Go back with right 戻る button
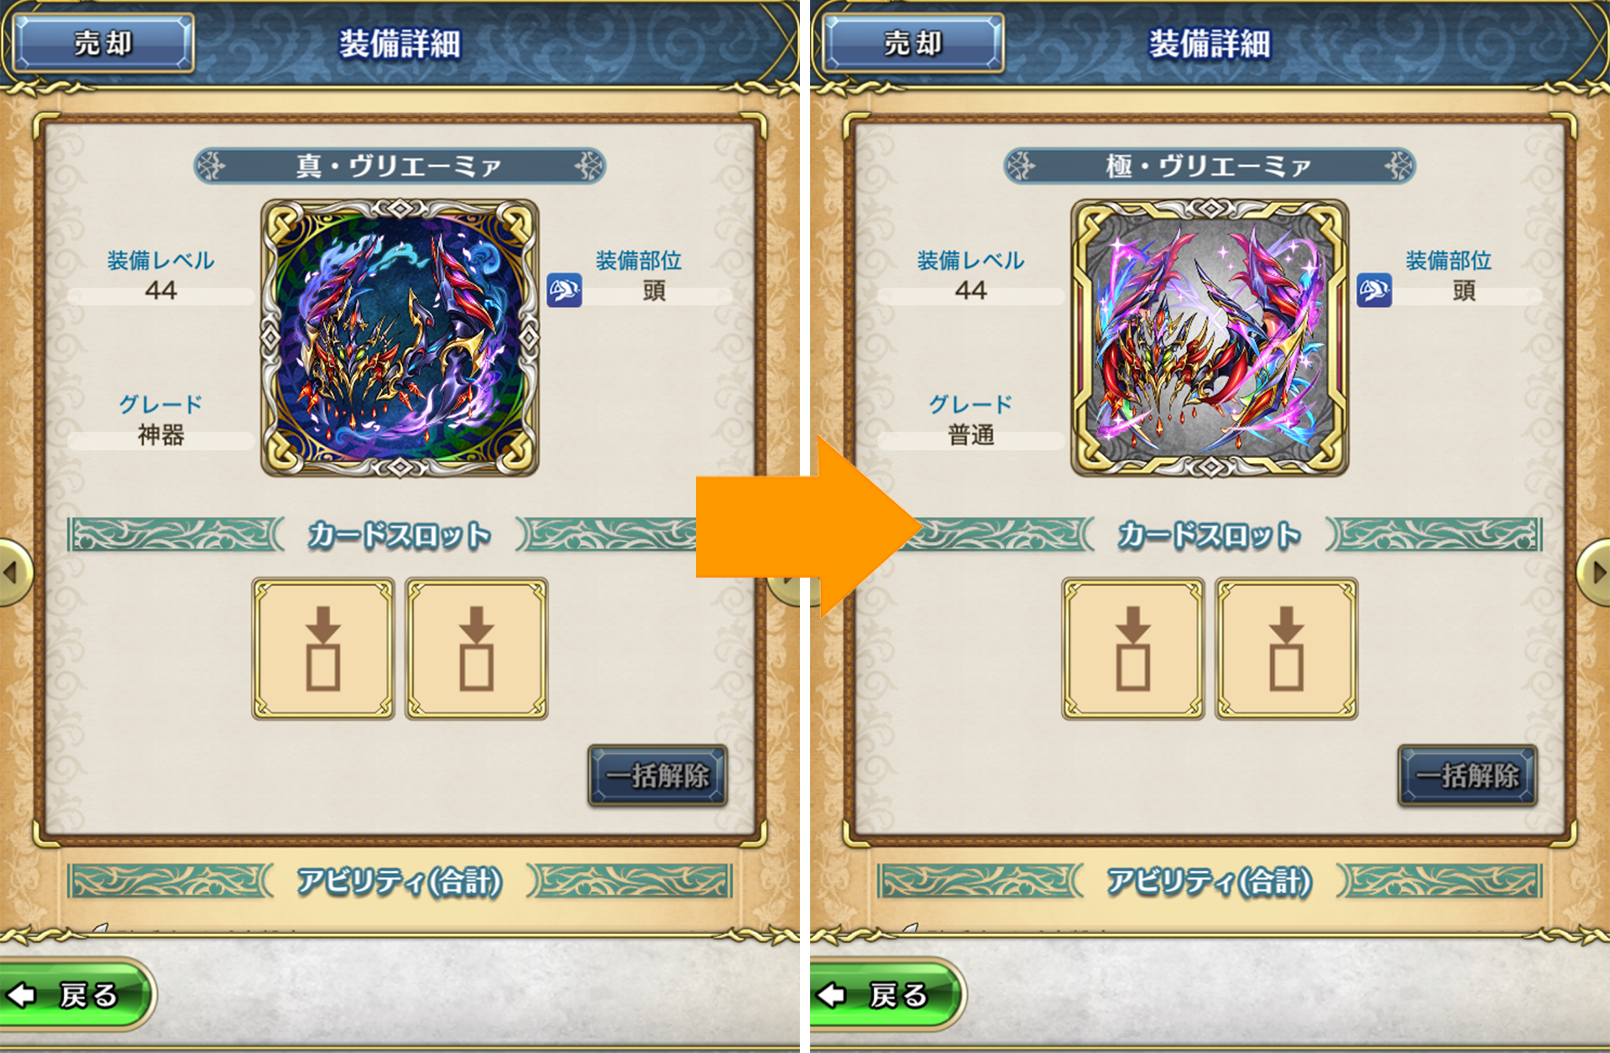 point(885,994)
